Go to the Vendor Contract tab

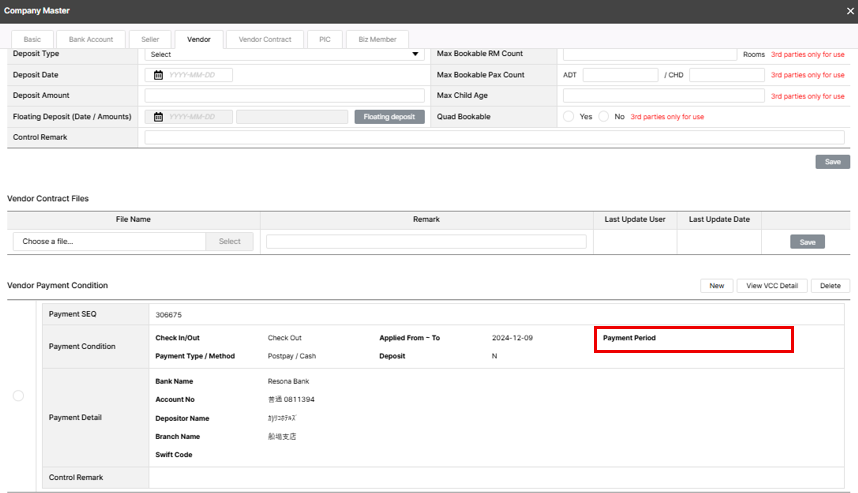point(265,39)
